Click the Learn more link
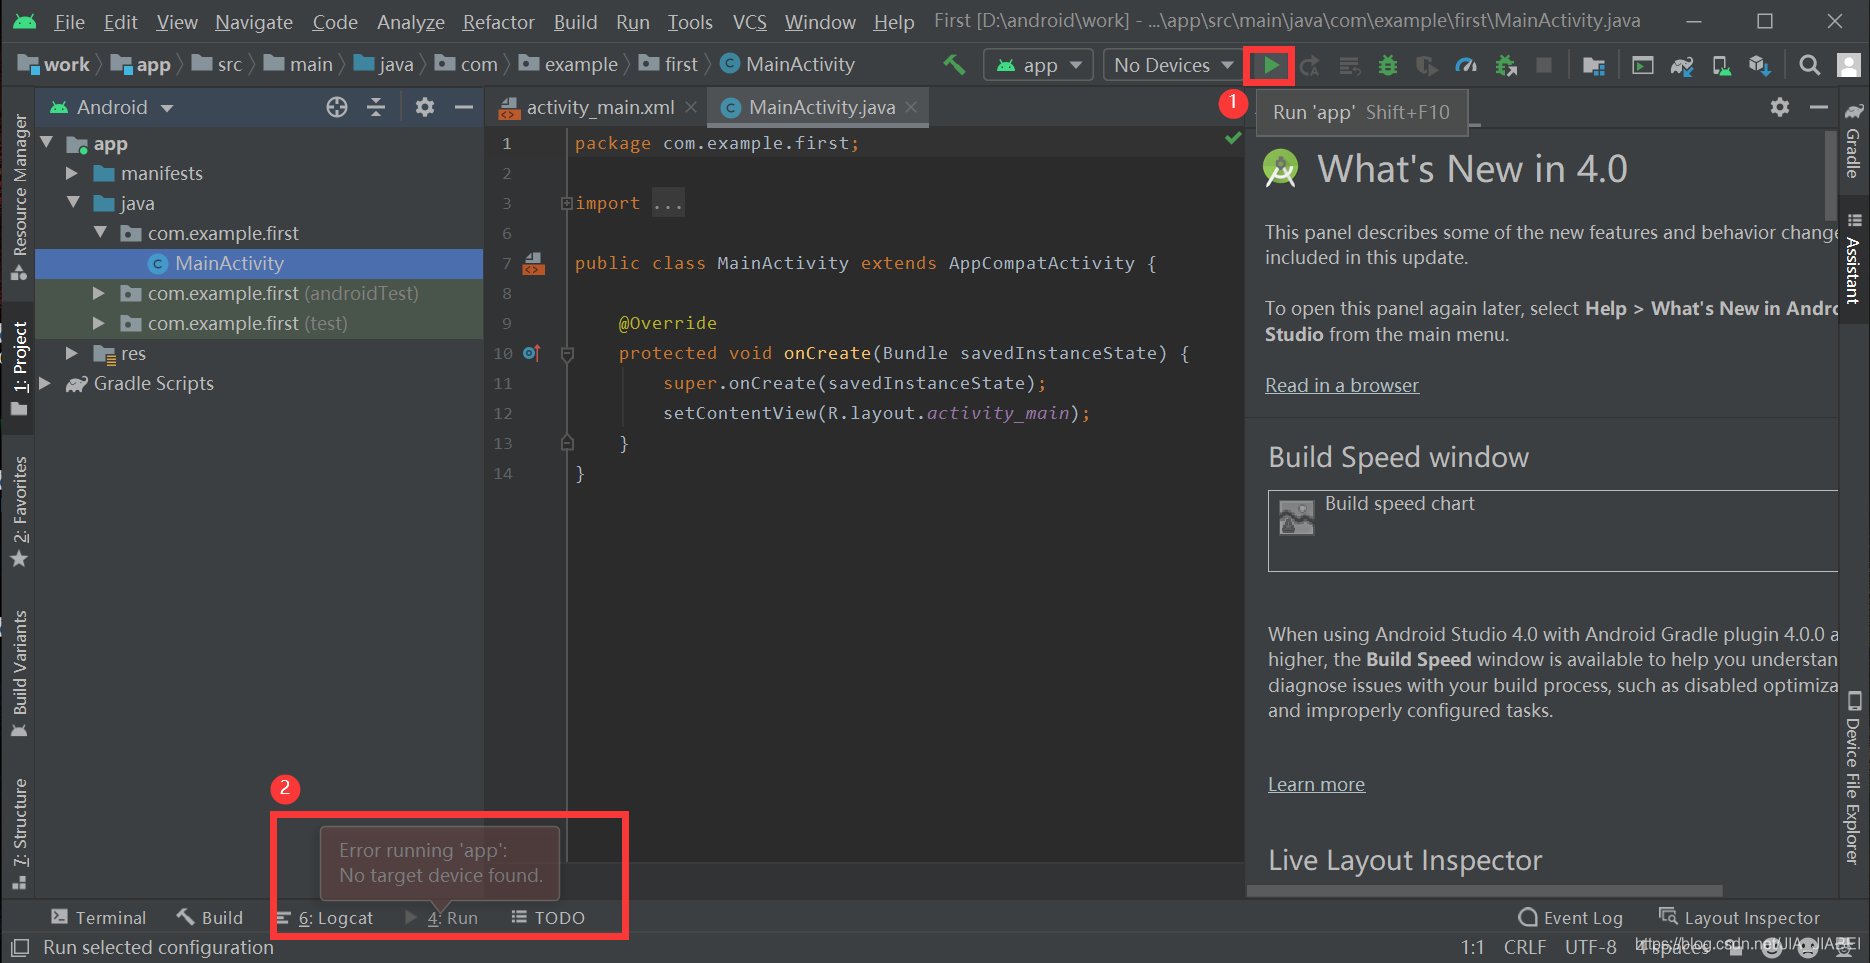Viewport: 1870px width, 963px height. [1316, 784]
